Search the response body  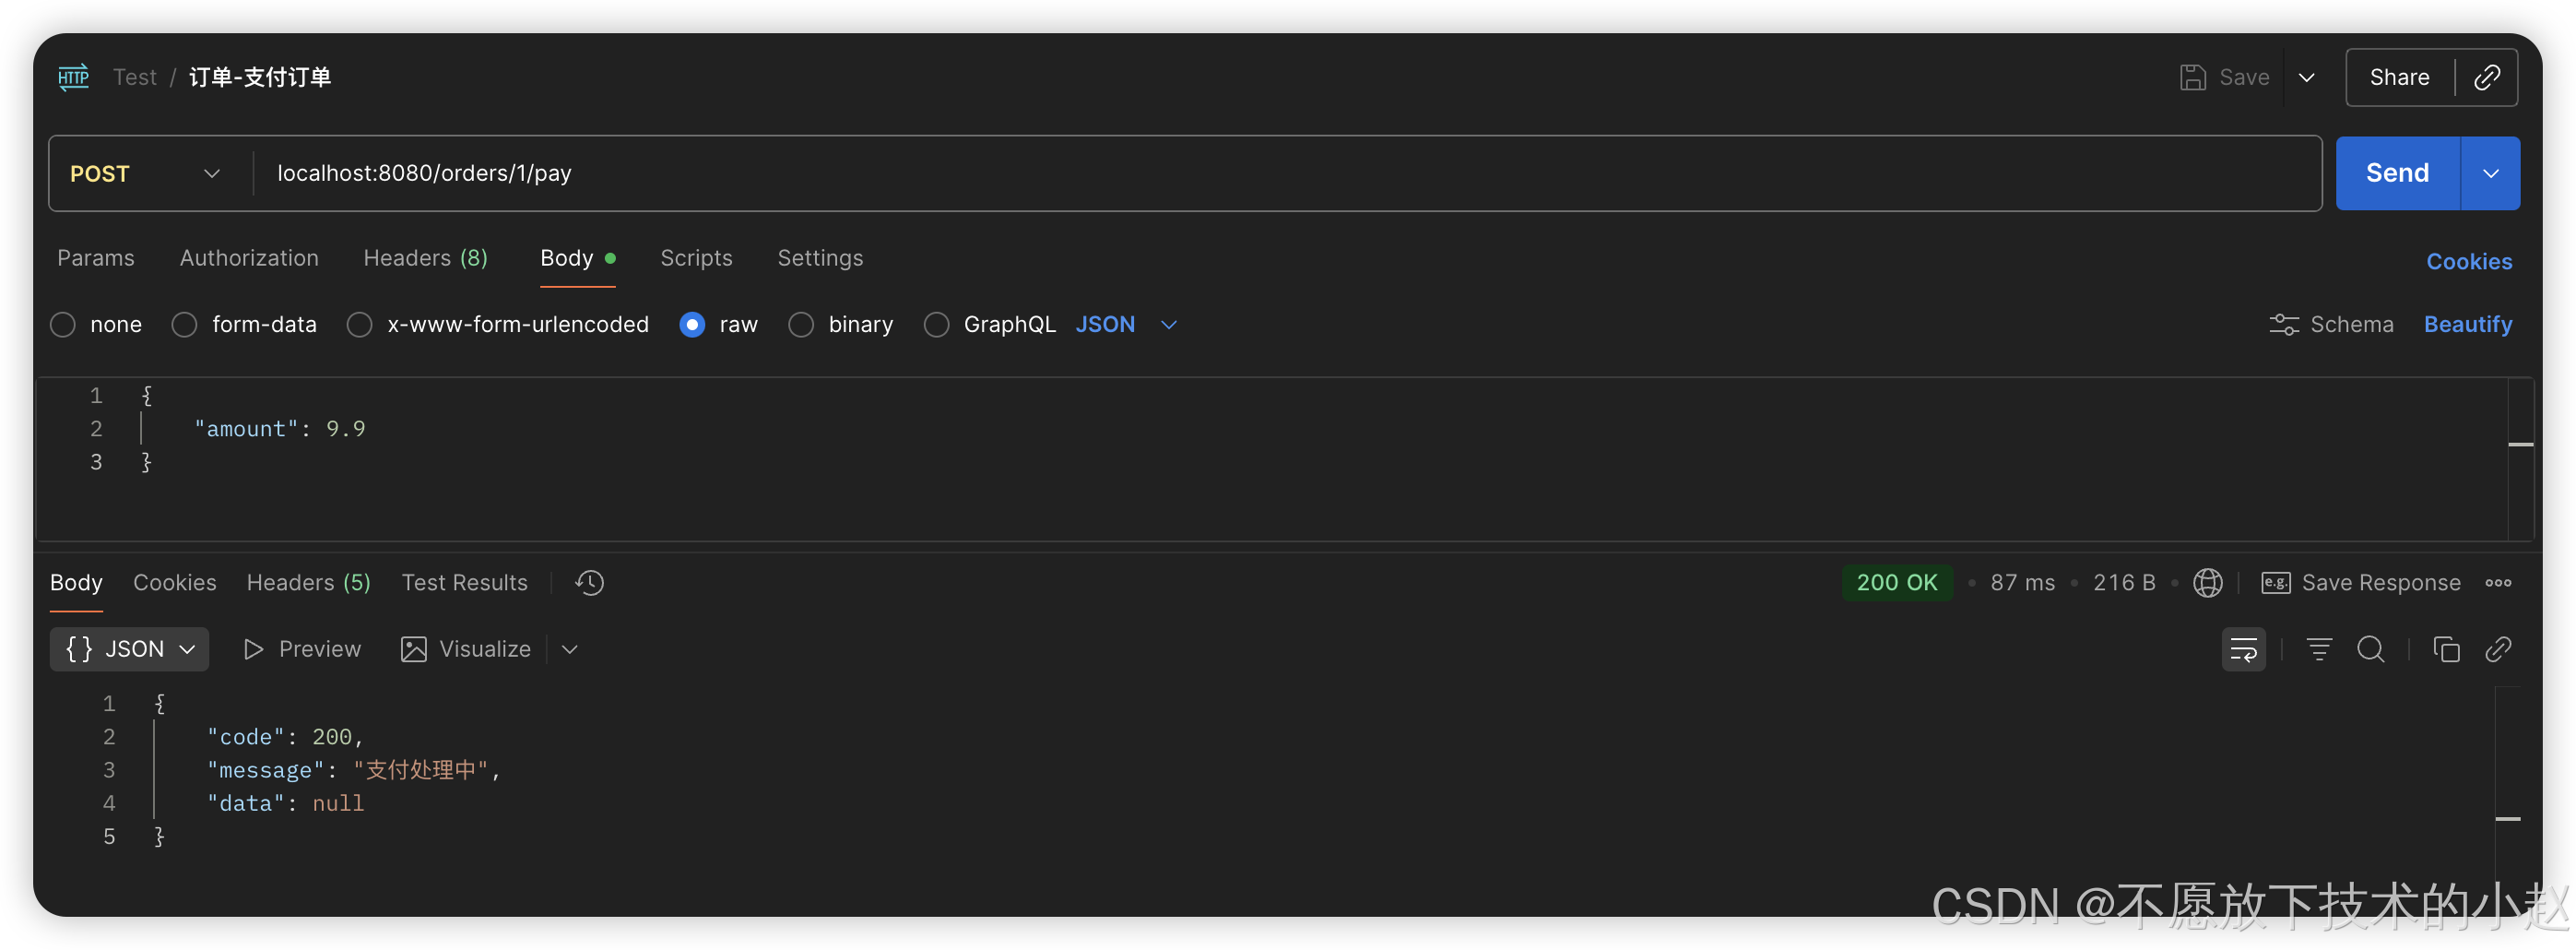pos(2370,649)
